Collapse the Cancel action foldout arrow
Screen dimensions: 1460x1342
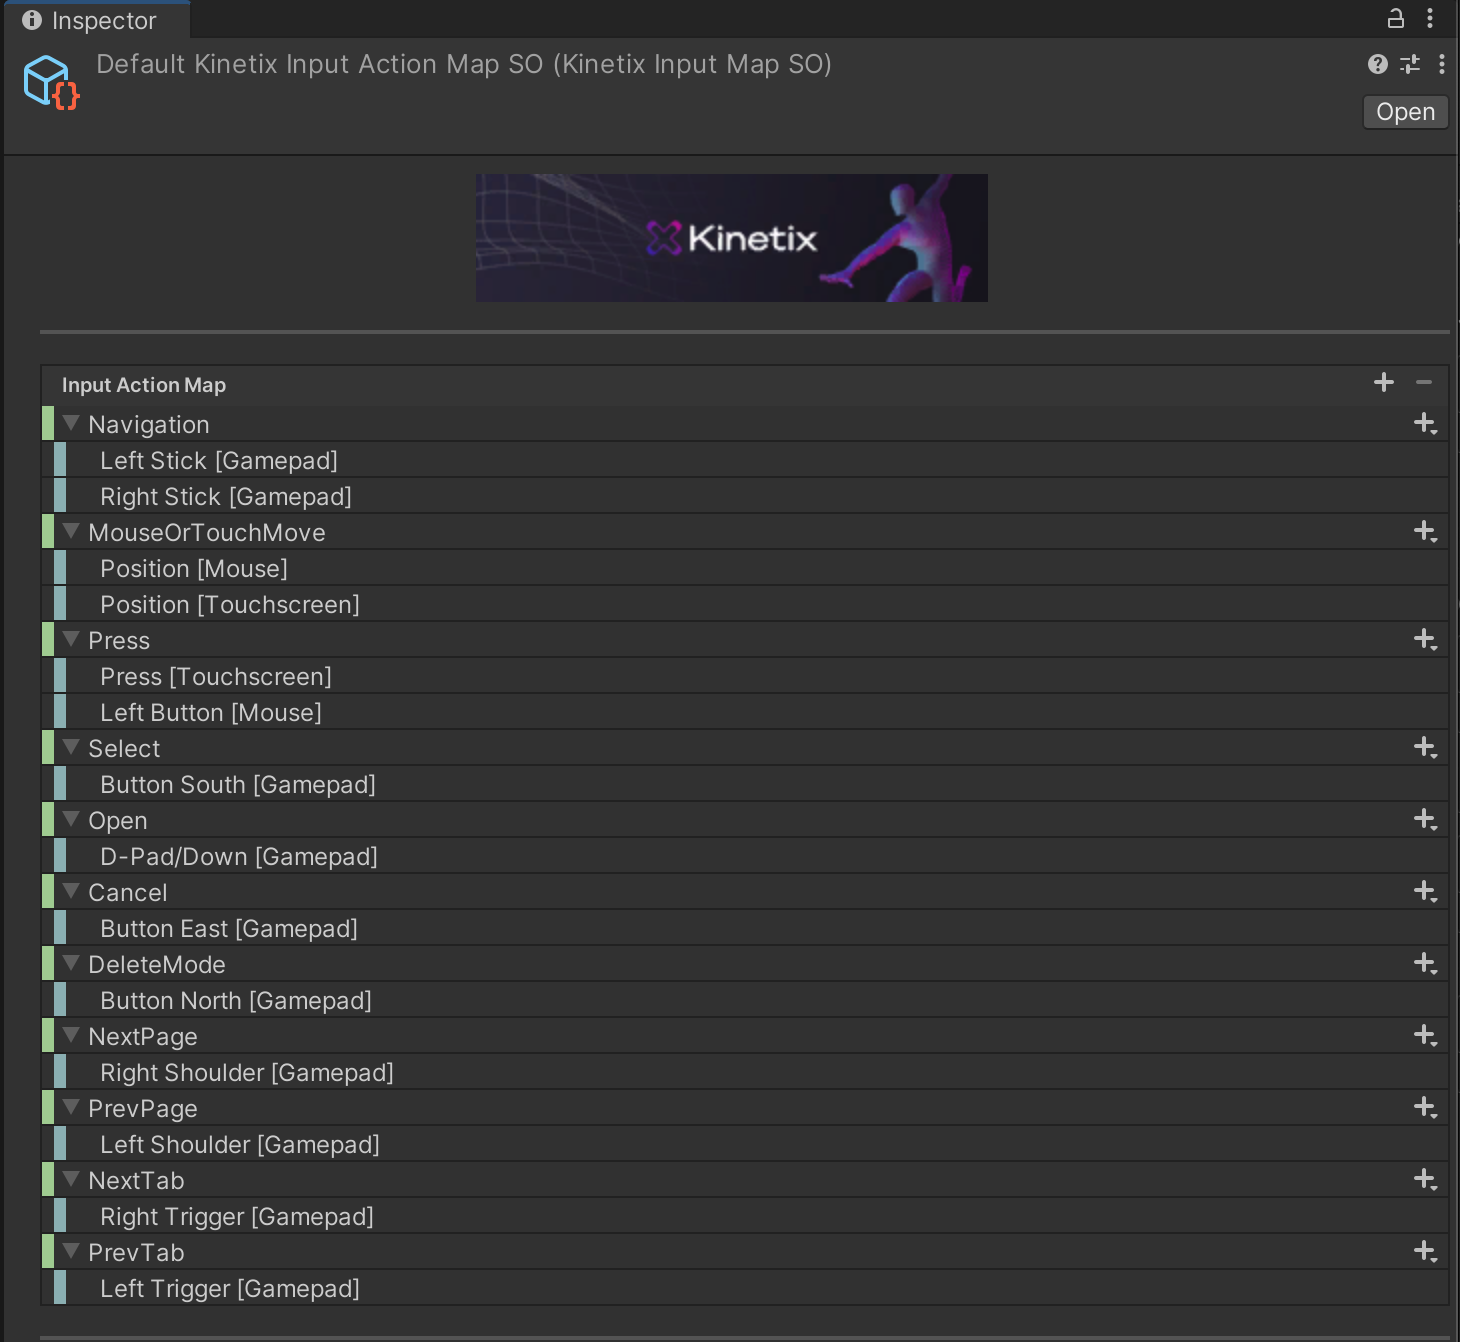[x=71, y=891]
